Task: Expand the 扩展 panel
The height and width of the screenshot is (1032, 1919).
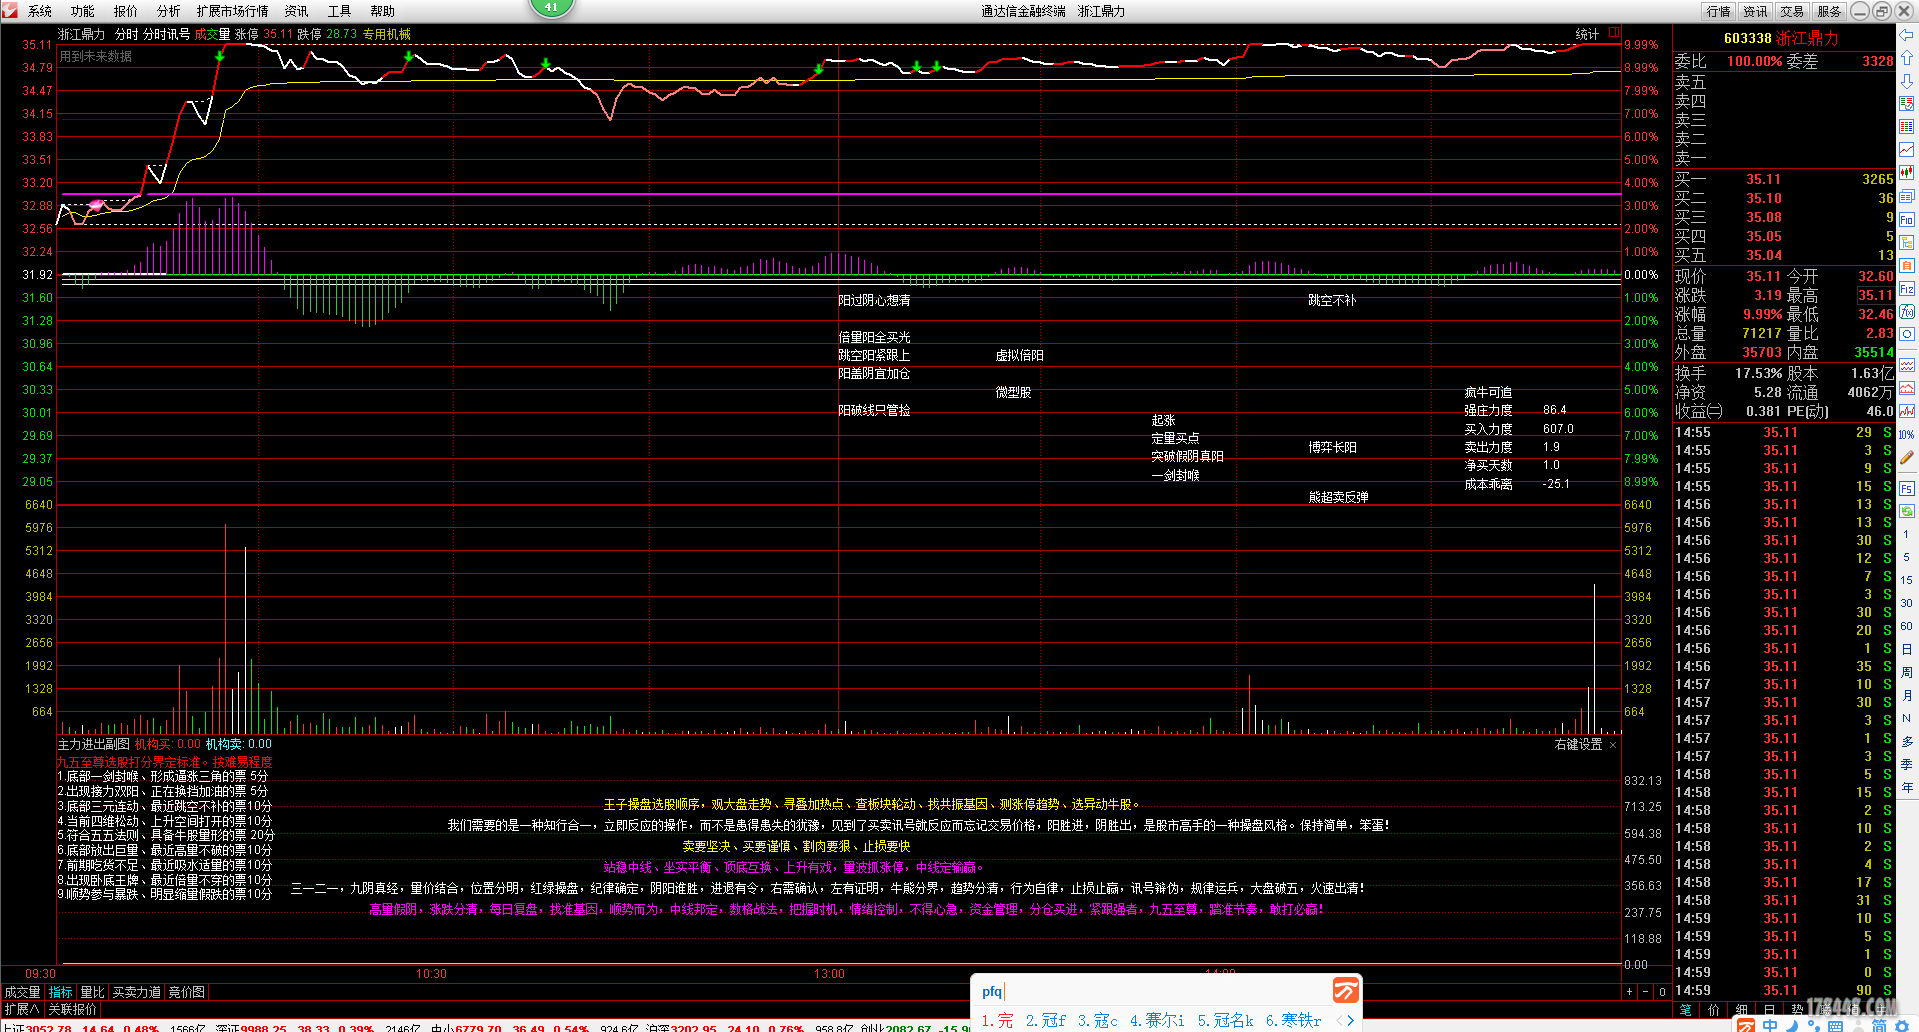Action: point(22,1009)
